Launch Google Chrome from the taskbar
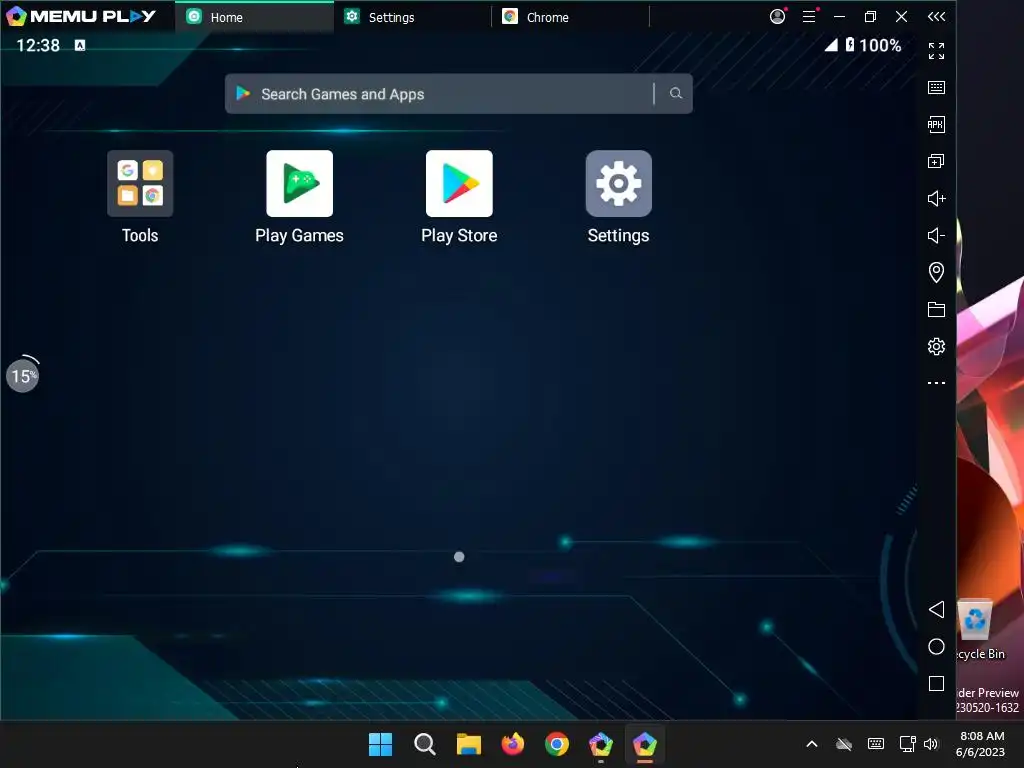 (x=556, y=744)
